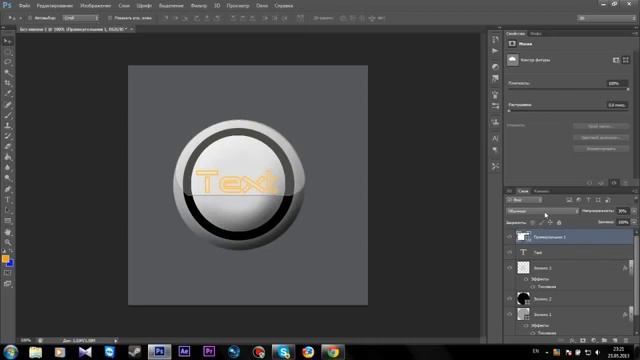
Task: Select the Эллипс 2 layer thumbnail
Action: (x=523, y=299)
